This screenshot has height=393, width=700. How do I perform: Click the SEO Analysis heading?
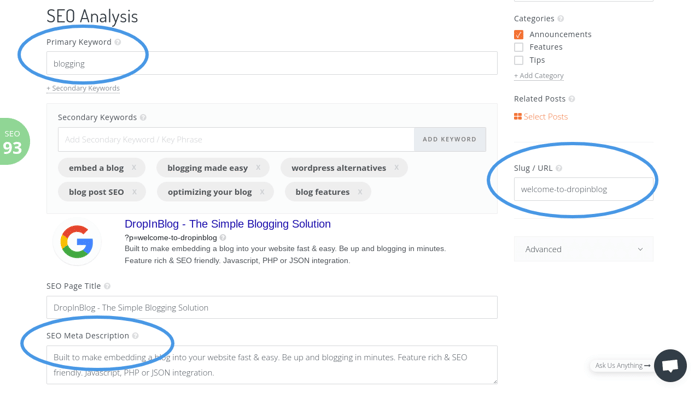tap(92, 17)
